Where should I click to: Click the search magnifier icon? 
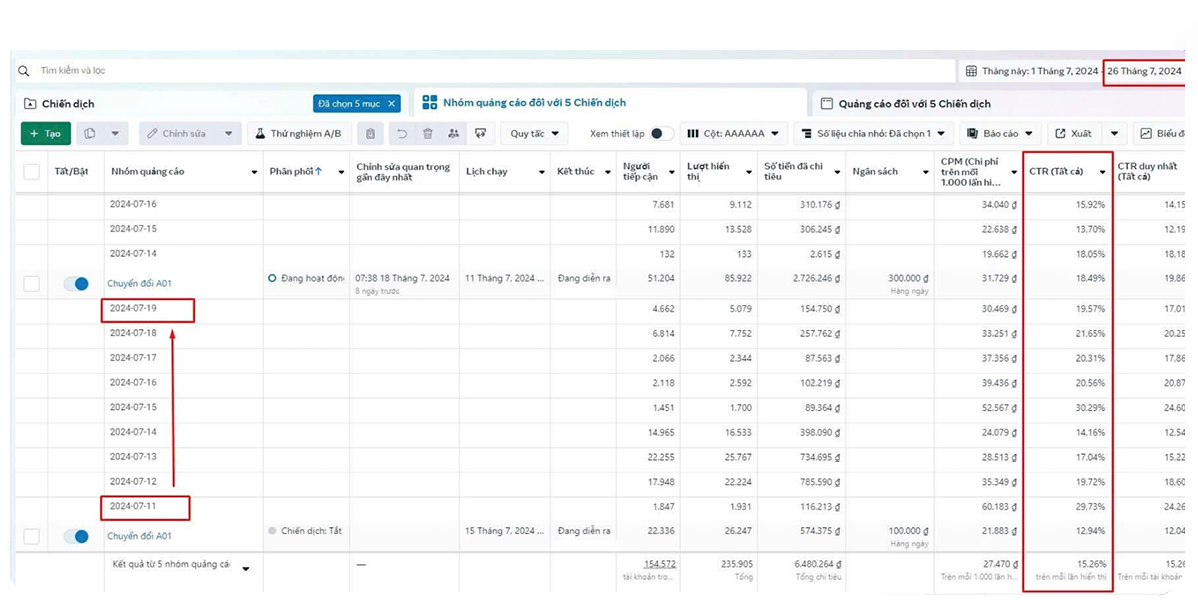click(24, 71)
